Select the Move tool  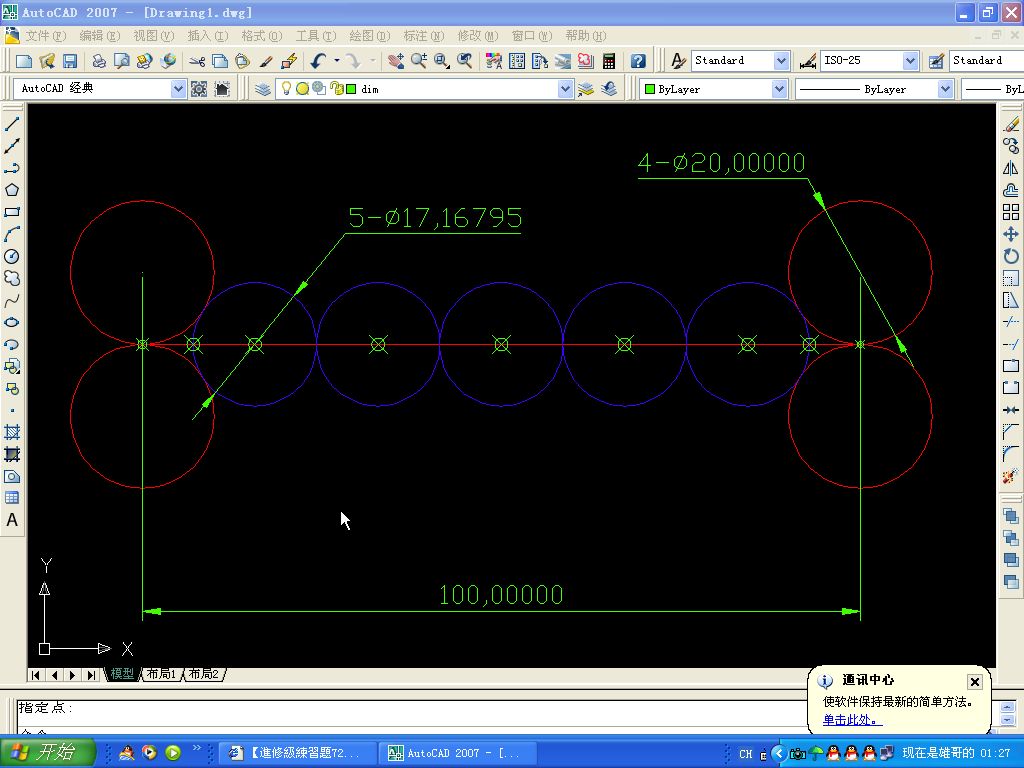pos(1011,234)
